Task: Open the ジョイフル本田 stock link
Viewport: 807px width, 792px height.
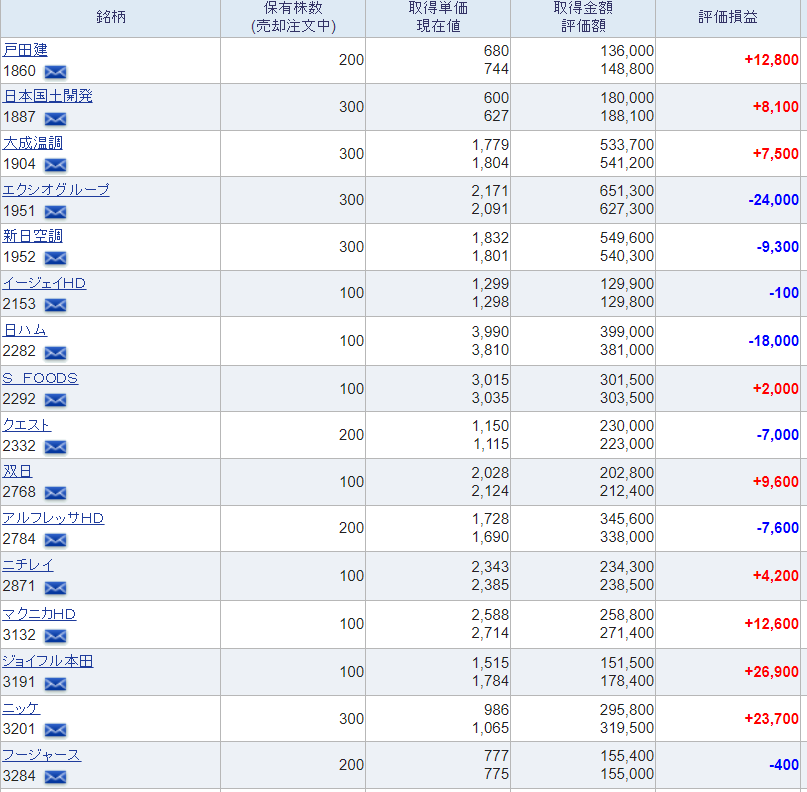Action: pos(47,661)
